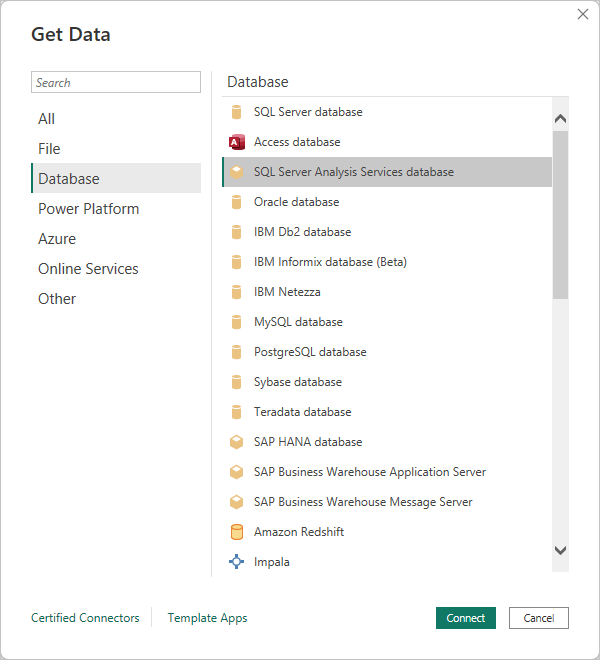Screen dimensions: 600x660
Task: Select IBM Informix database (Beta)
Action: [x=387, y=262]
